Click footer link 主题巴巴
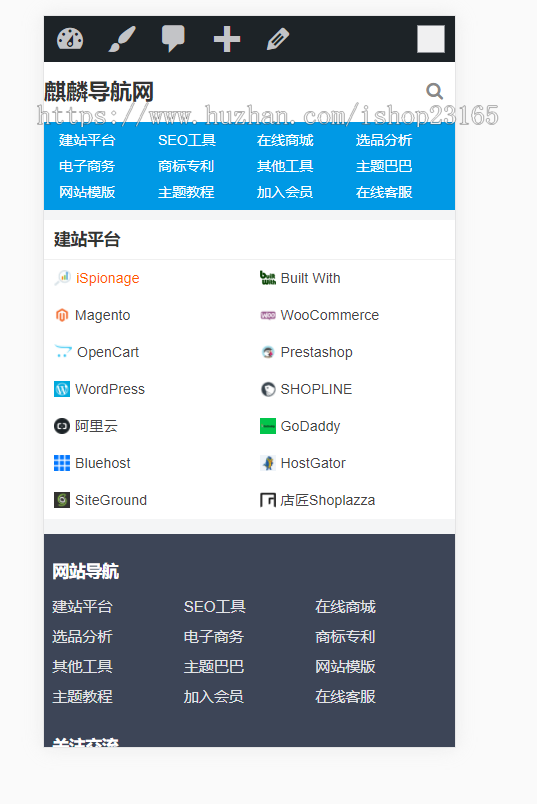Screen dimensions: 537x804 (214, 667)
